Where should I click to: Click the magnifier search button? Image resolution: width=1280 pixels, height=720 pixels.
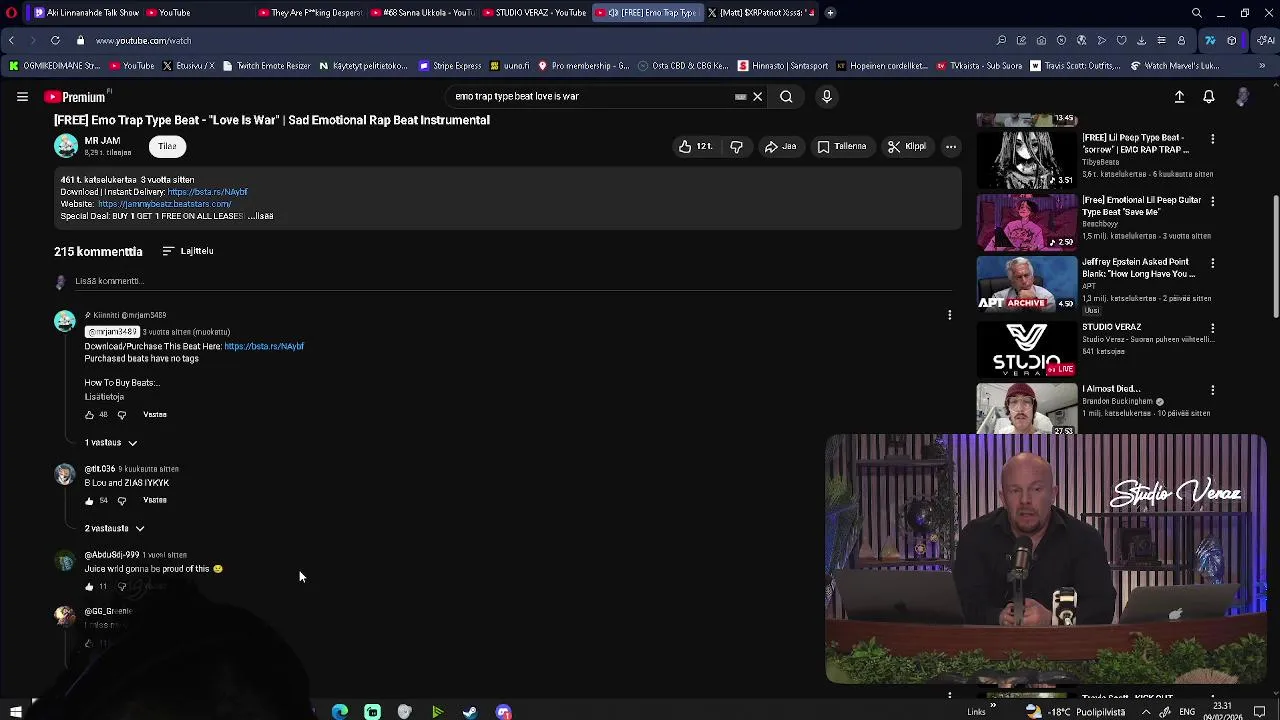786,97
